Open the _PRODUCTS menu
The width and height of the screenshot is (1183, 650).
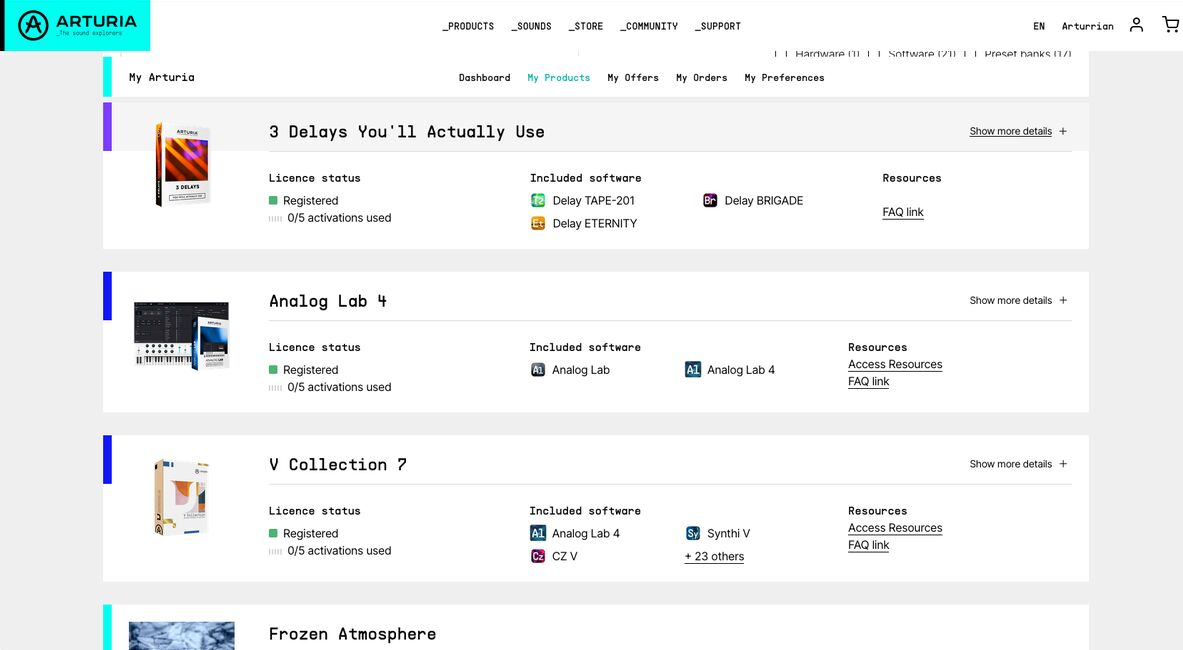click(x=468, y=26)
